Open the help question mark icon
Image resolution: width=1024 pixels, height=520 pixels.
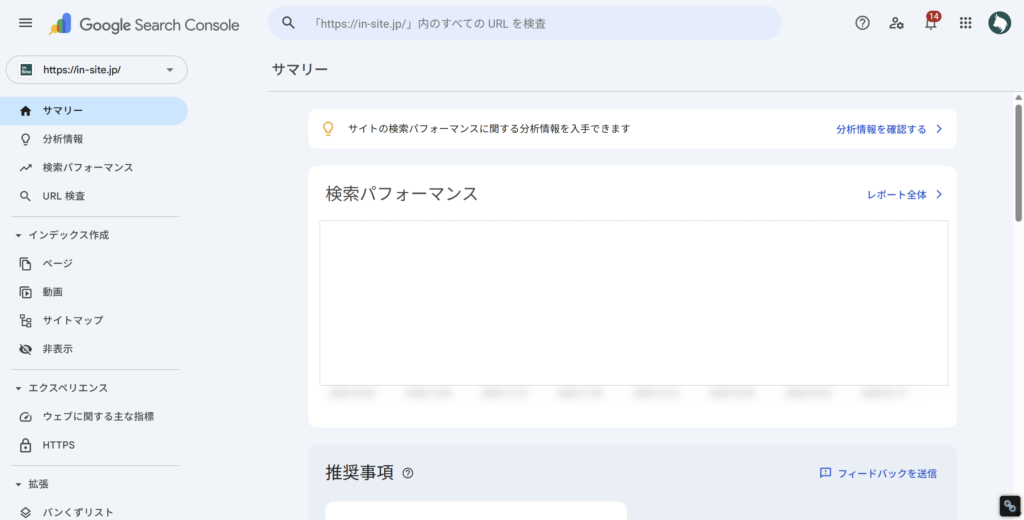tap(862, 23)
